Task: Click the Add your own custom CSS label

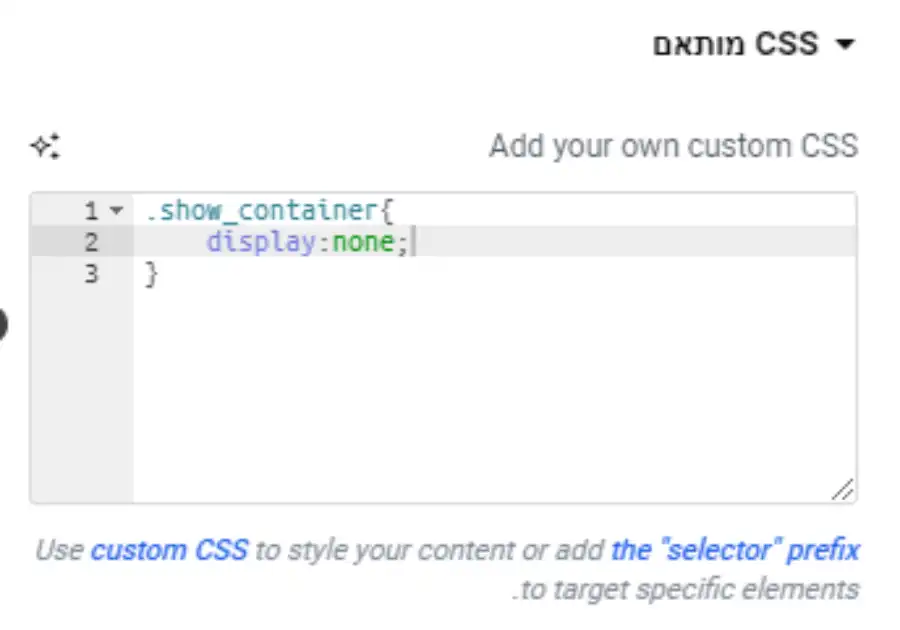Action: tap(674, 146)
